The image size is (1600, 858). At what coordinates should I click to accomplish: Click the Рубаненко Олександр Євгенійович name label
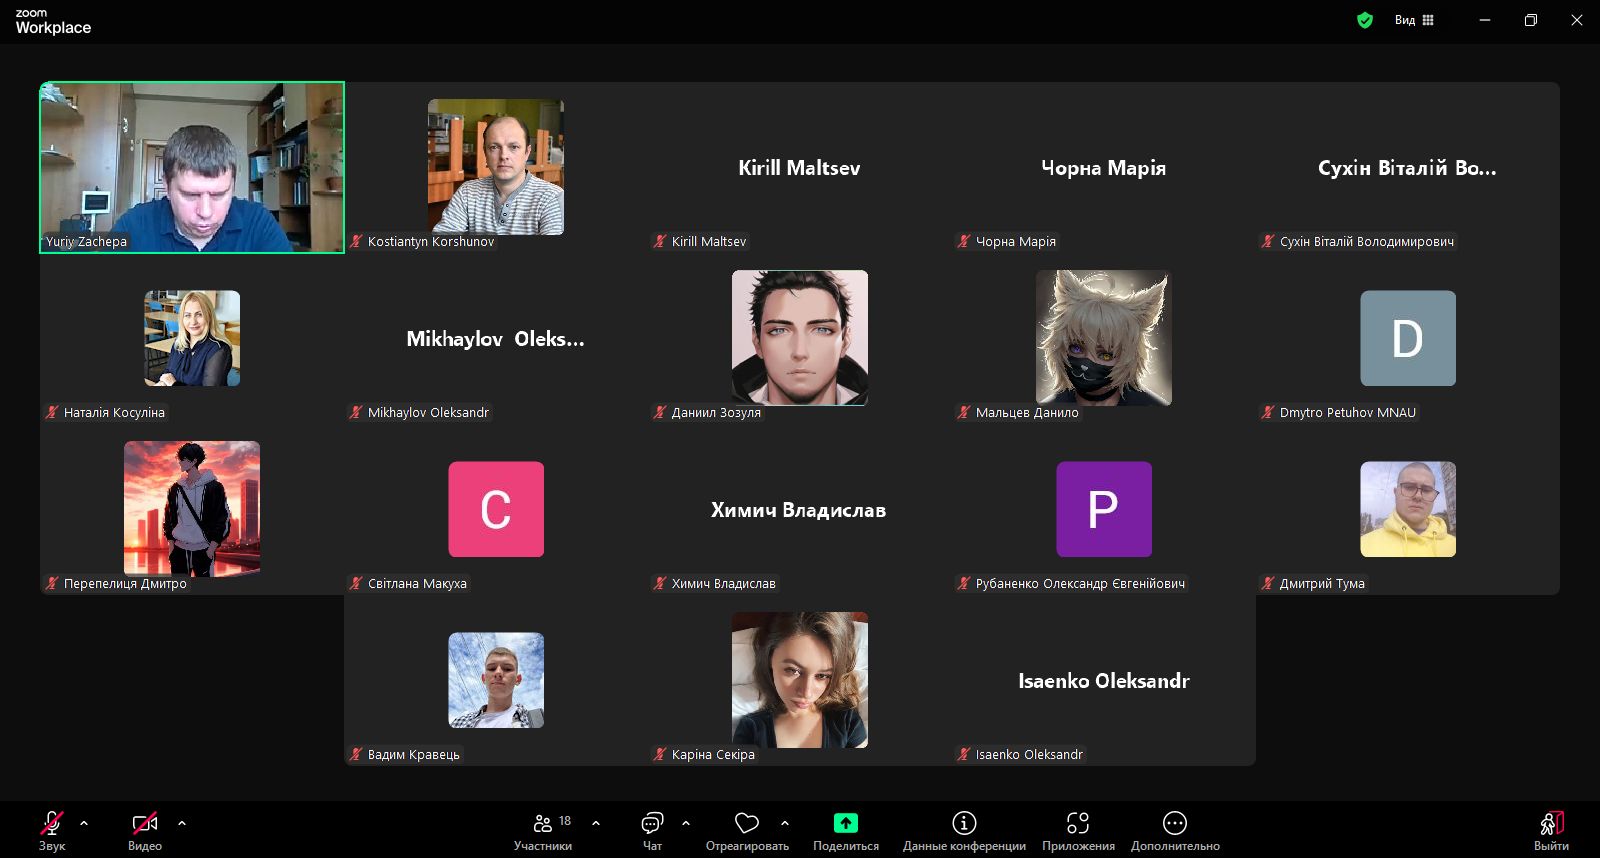[1080, 583]
